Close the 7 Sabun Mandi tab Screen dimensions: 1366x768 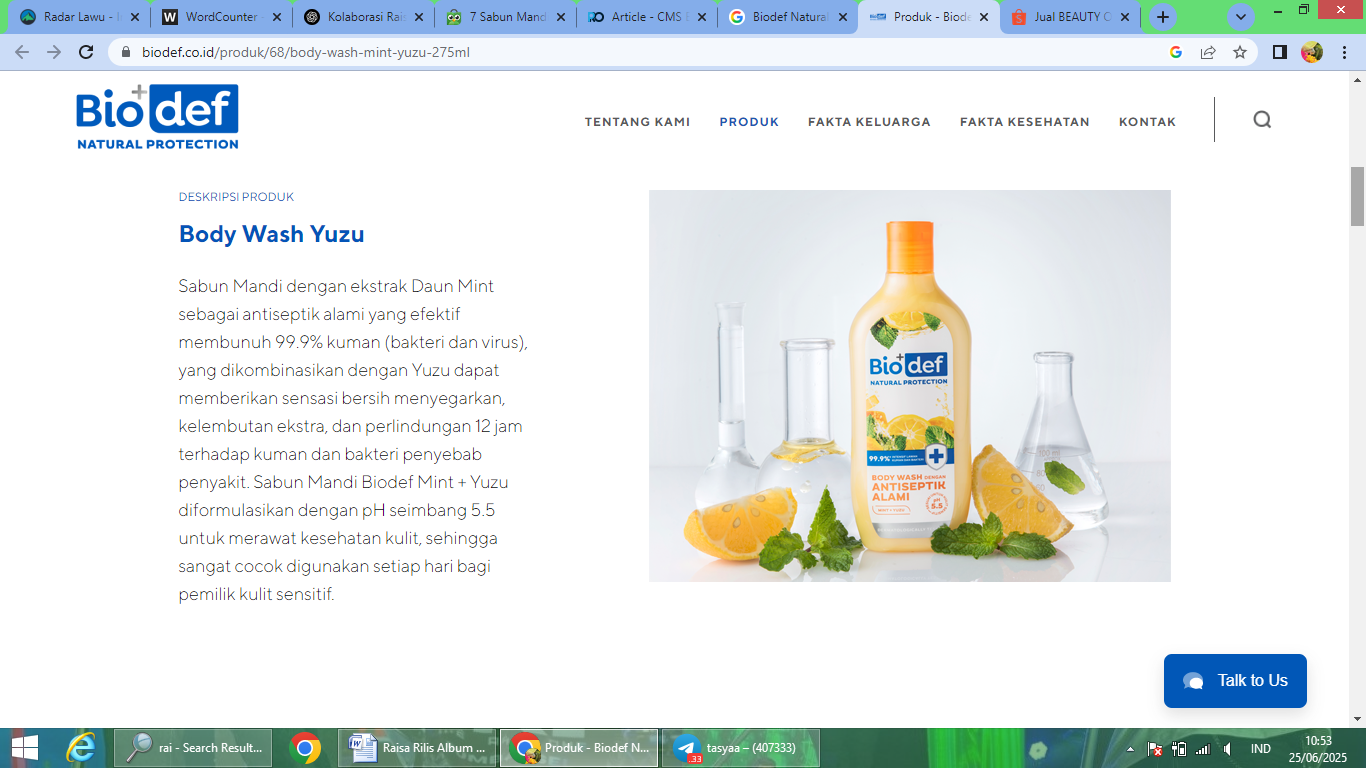point(560,17)
